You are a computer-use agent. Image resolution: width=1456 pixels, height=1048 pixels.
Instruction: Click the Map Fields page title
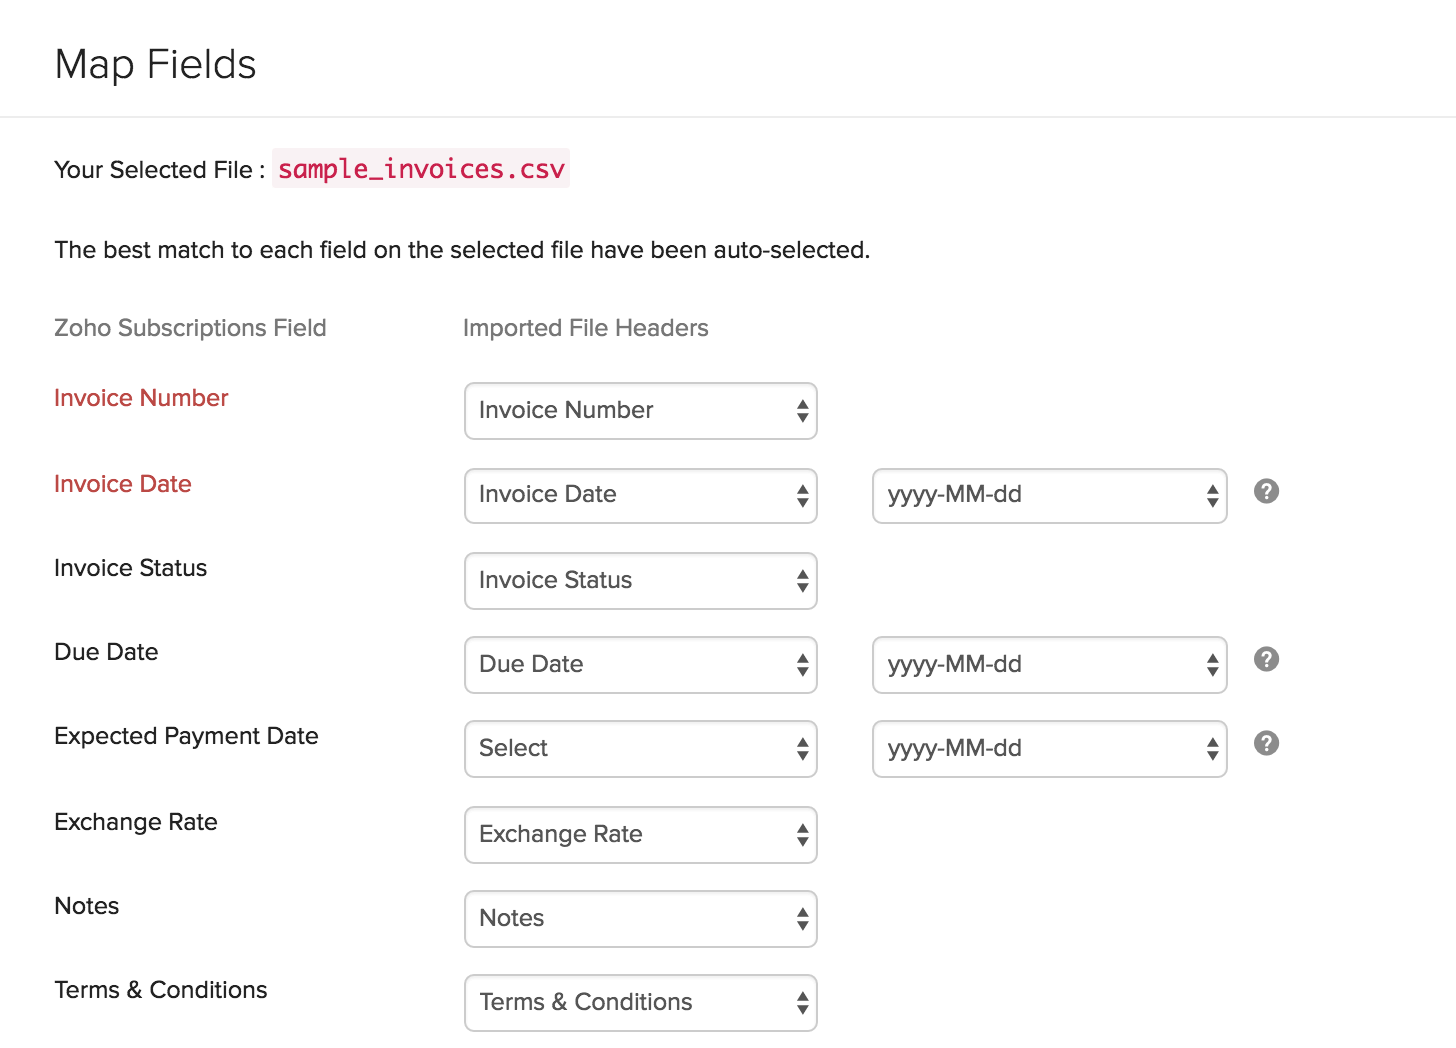point(155,64)
